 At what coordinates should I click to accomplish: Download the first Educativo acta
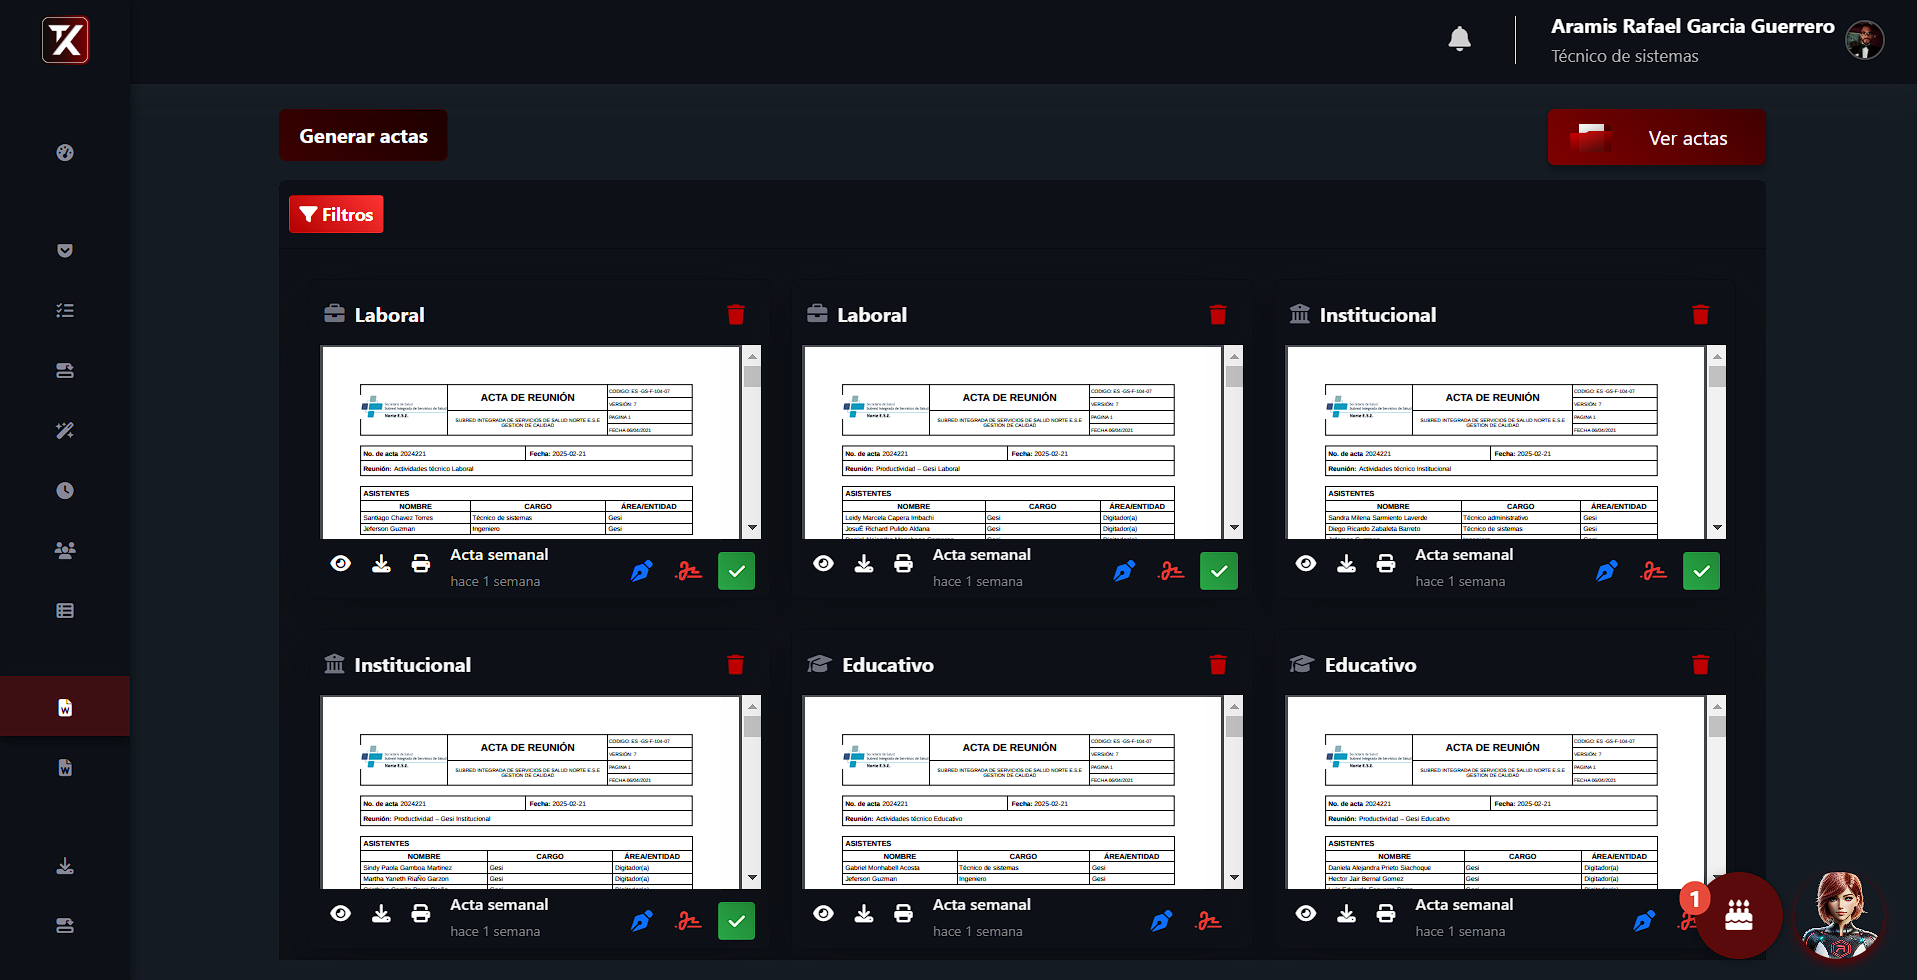(864, 913)
